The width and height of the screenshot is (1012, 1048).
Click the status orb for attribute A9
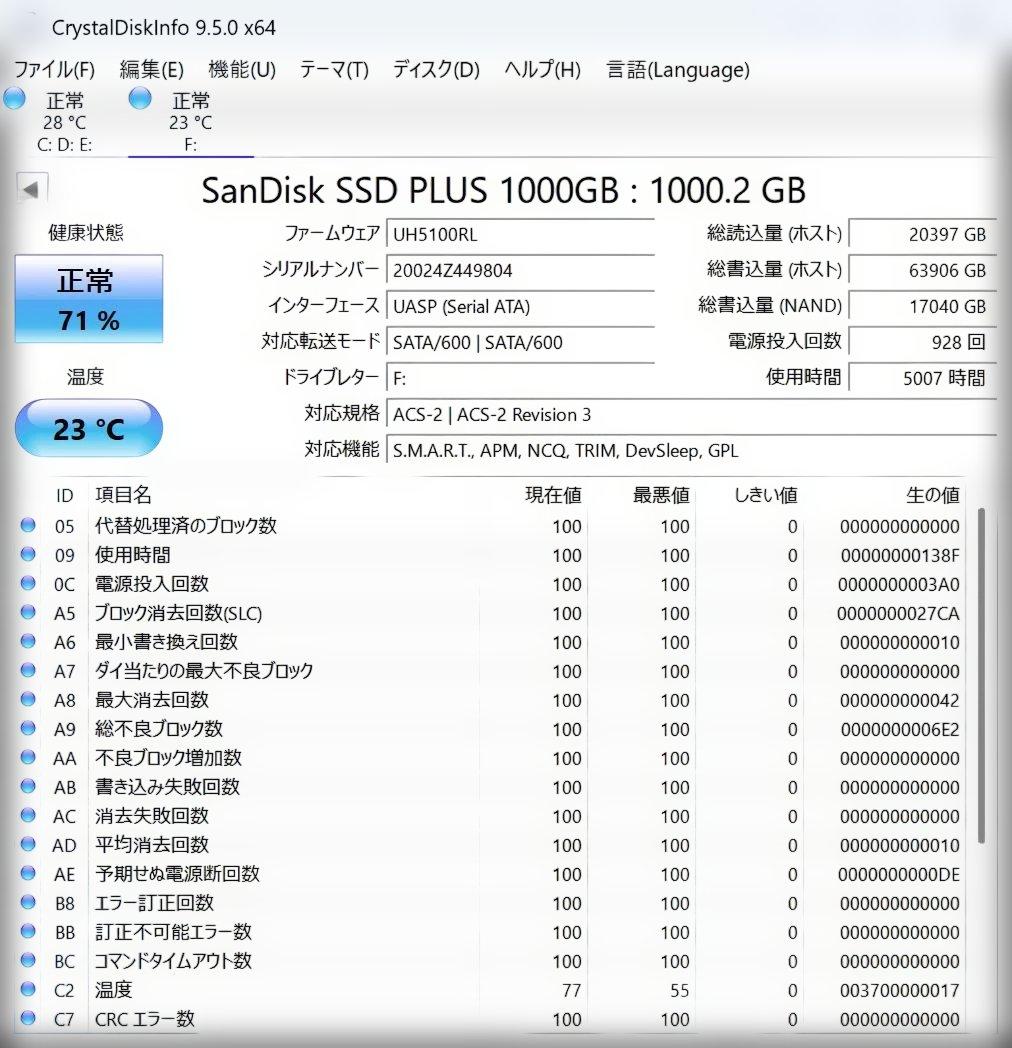(x=28, y=729)
